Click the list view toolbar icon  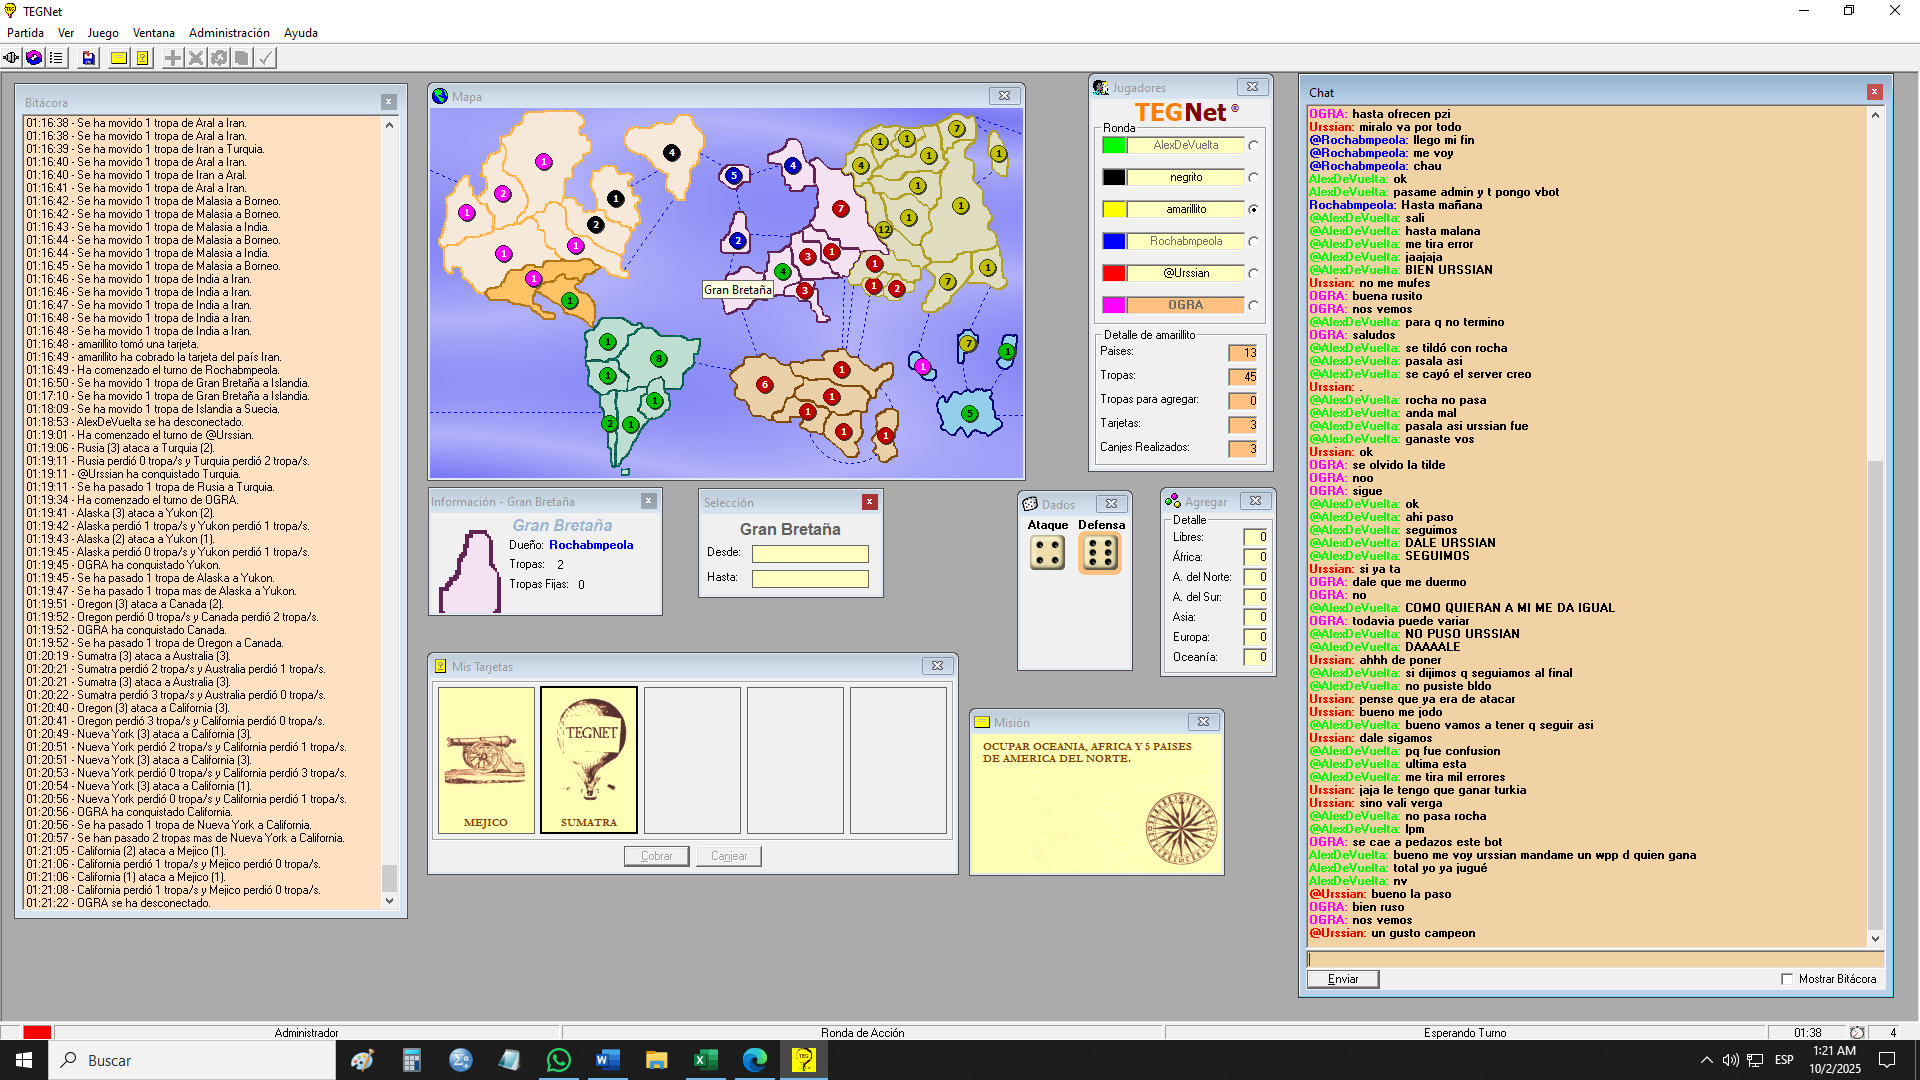coord(56,58)
